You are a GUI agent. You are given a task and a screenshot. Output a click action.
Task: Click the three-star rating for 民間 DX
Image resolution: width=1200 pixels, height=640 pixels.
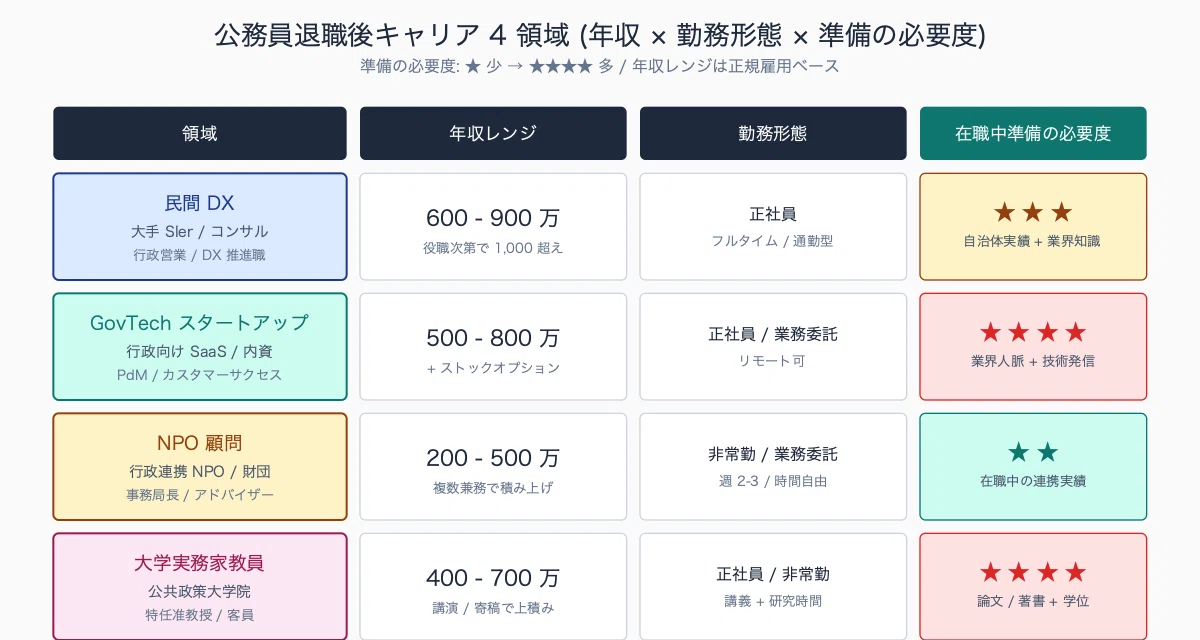click(x=1033, y=212)
